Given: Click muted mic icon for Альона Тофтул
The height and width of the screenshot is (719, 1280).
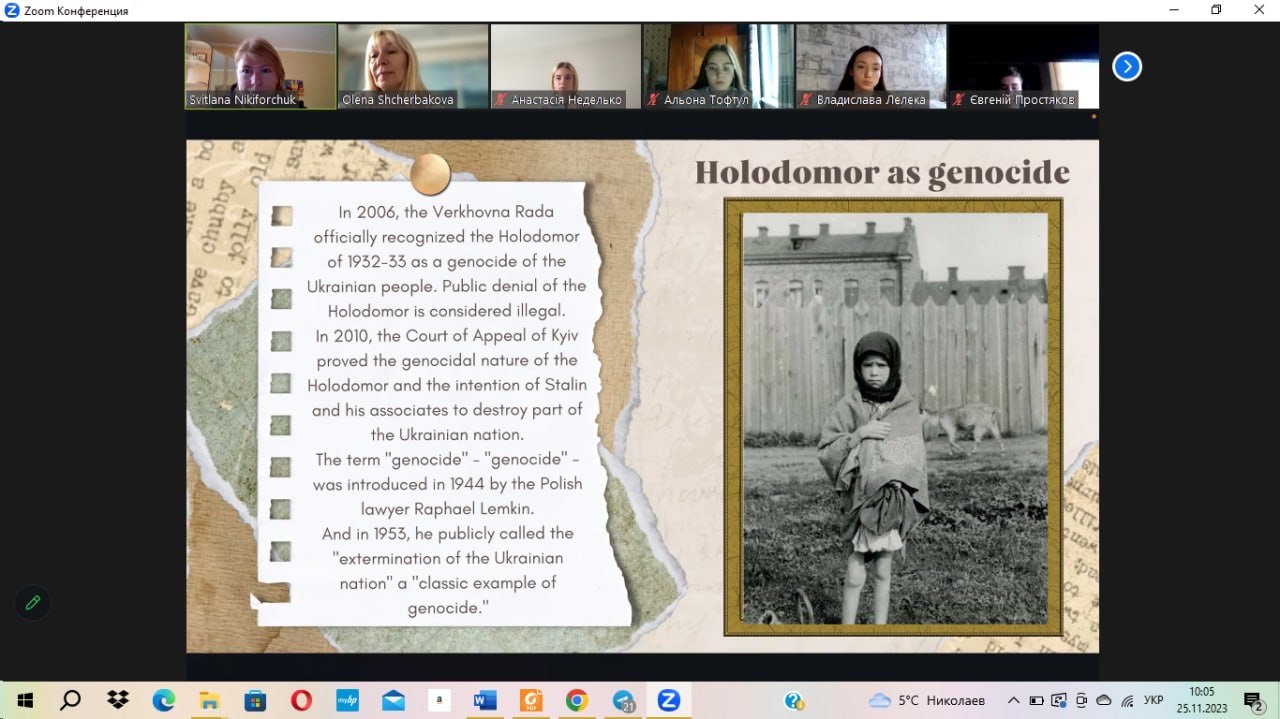Looking at the screenshot, I should 653,100.
